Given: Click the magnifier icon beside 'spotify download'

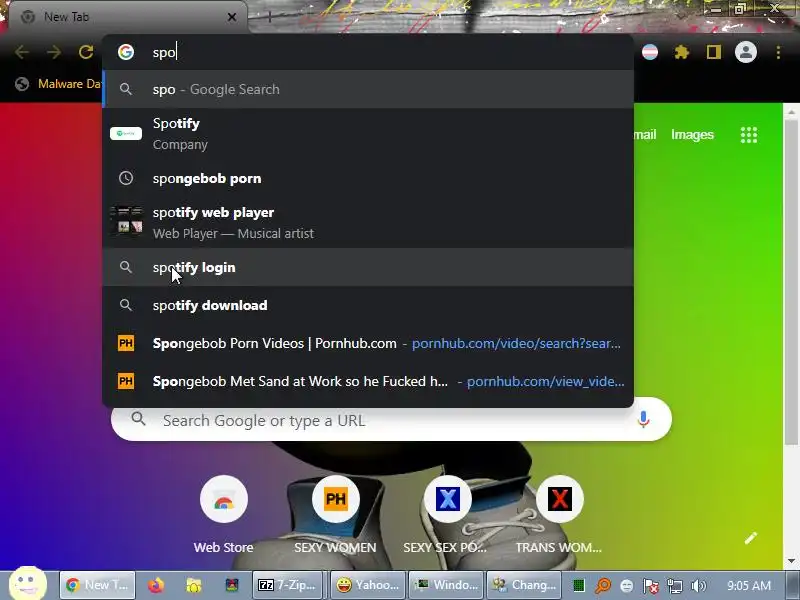Looking at the screenshot, I should point(126,305).
